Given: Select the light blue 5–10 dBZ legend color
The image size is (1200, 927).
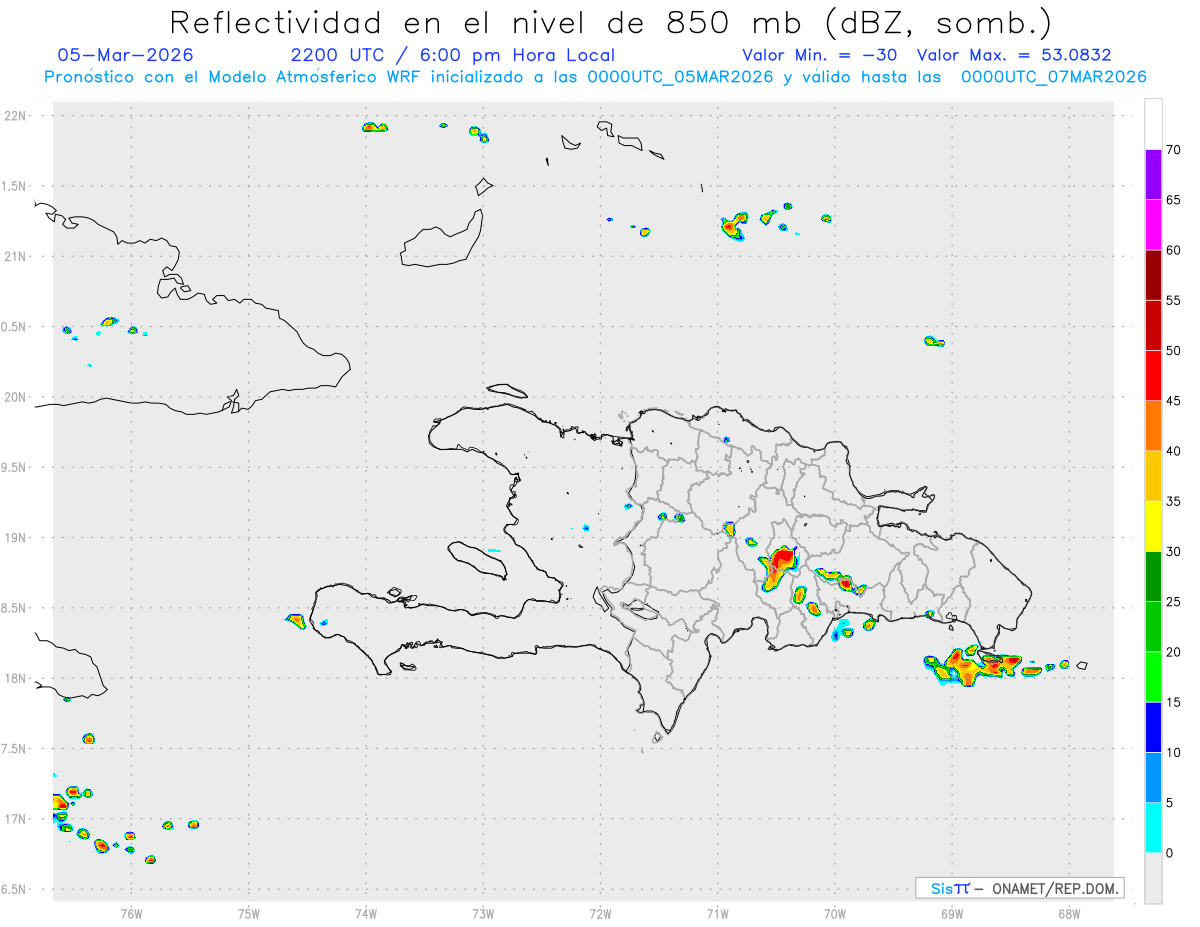Looking at the screenshot, I should pyautogui.click(x=1153, y=777).
